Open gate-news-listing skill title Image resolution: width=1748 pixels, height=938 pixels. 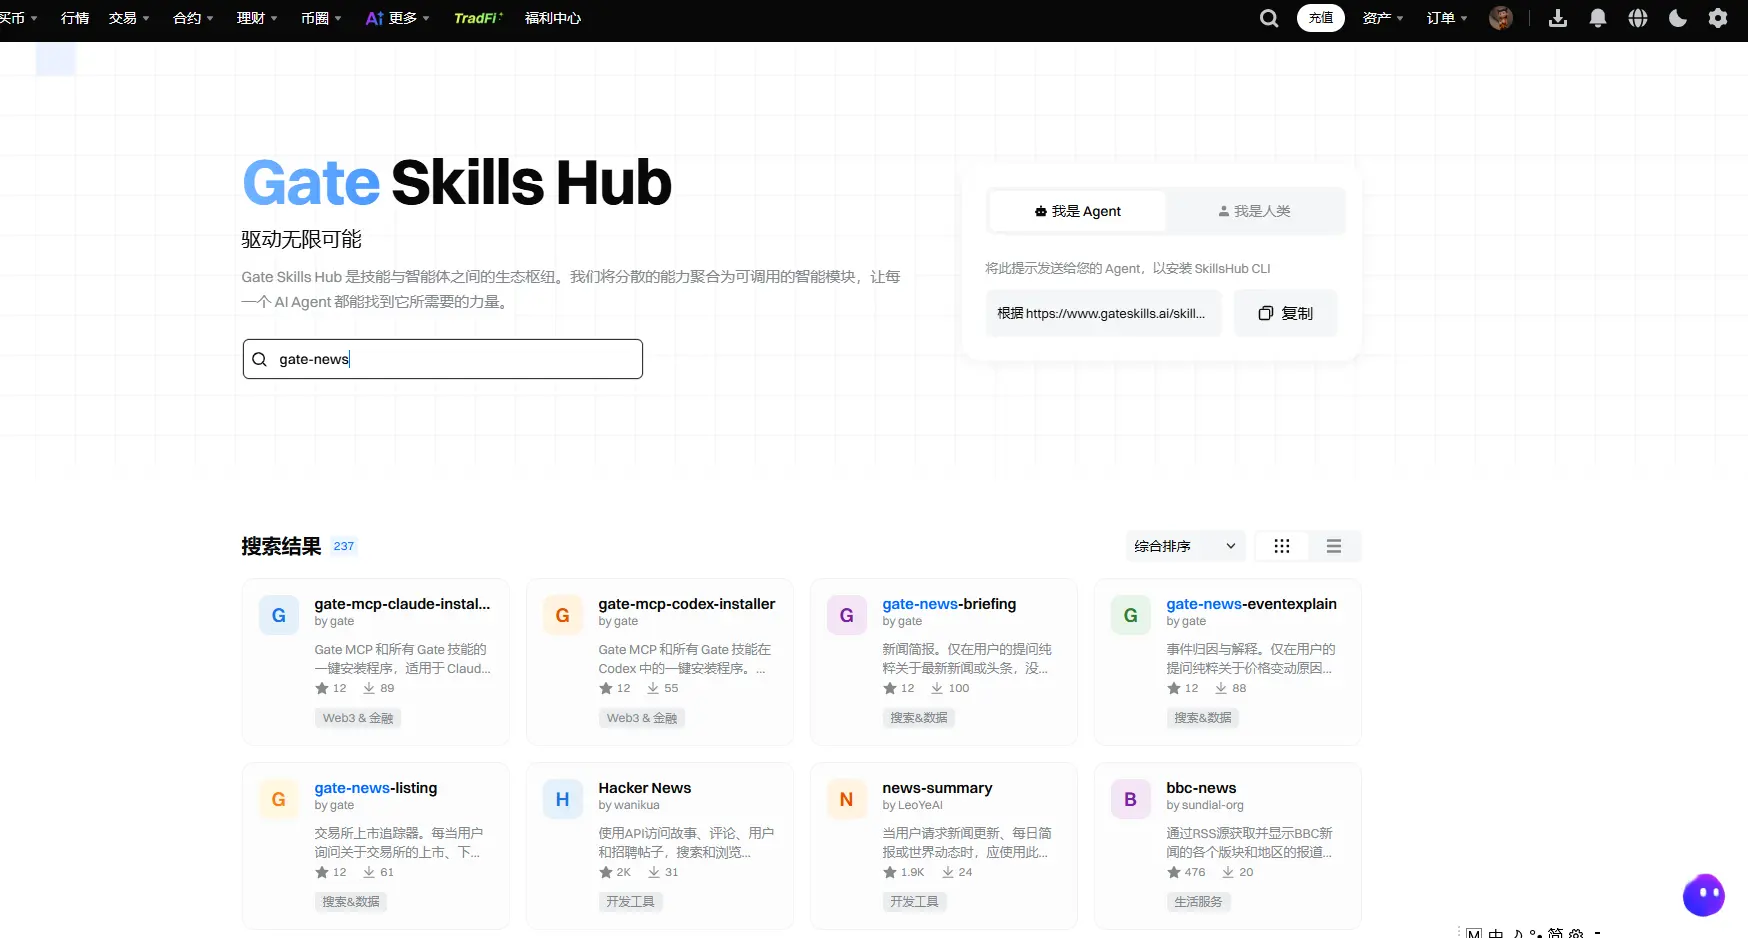[376, 788]
